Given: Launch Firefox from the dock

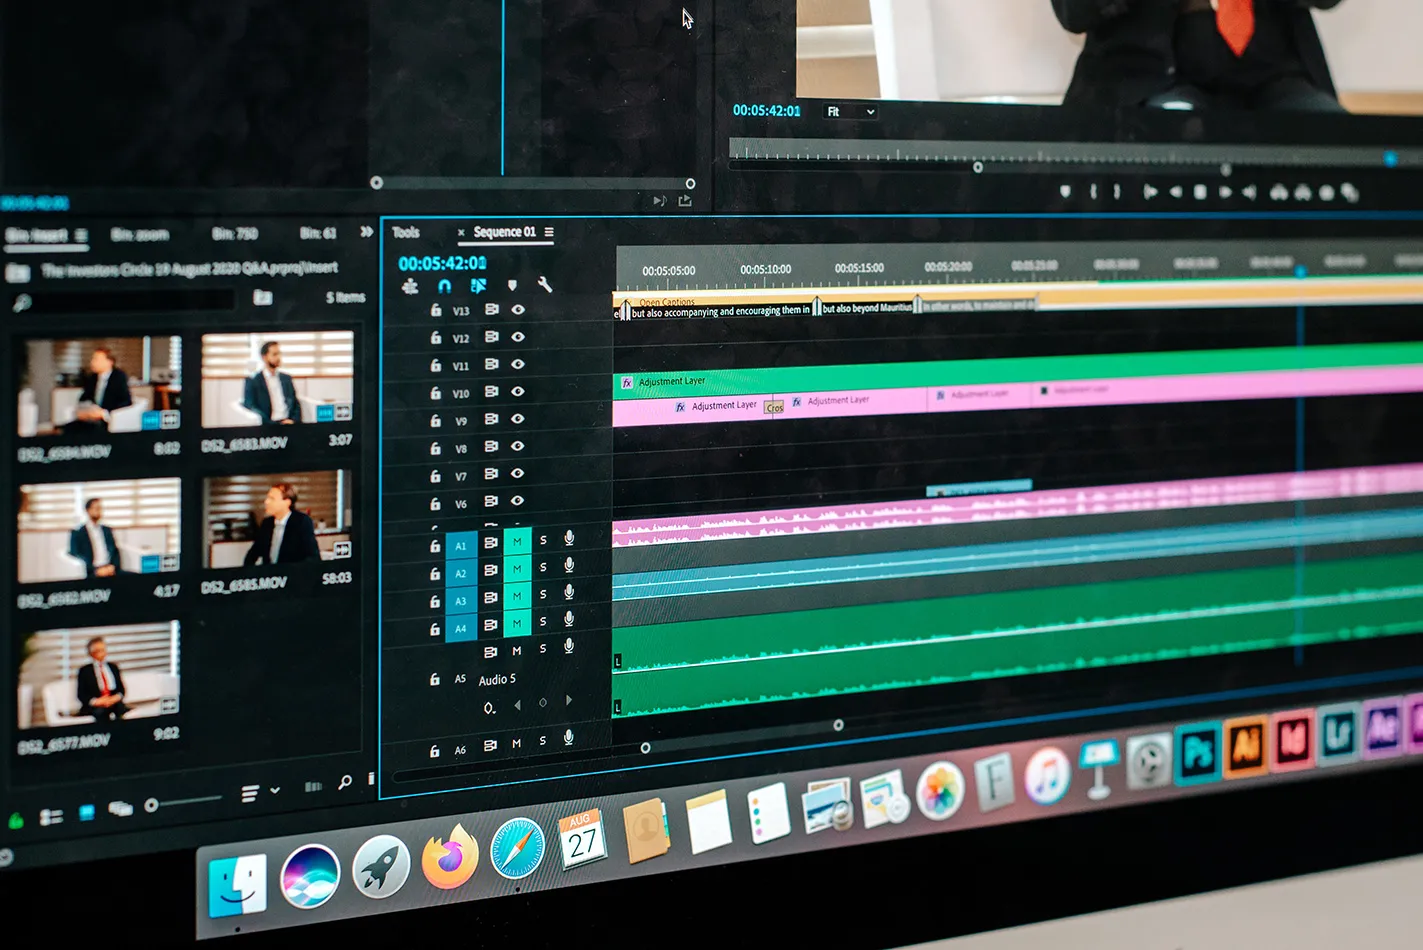Looking at the screenshot, I should point(449,858).
